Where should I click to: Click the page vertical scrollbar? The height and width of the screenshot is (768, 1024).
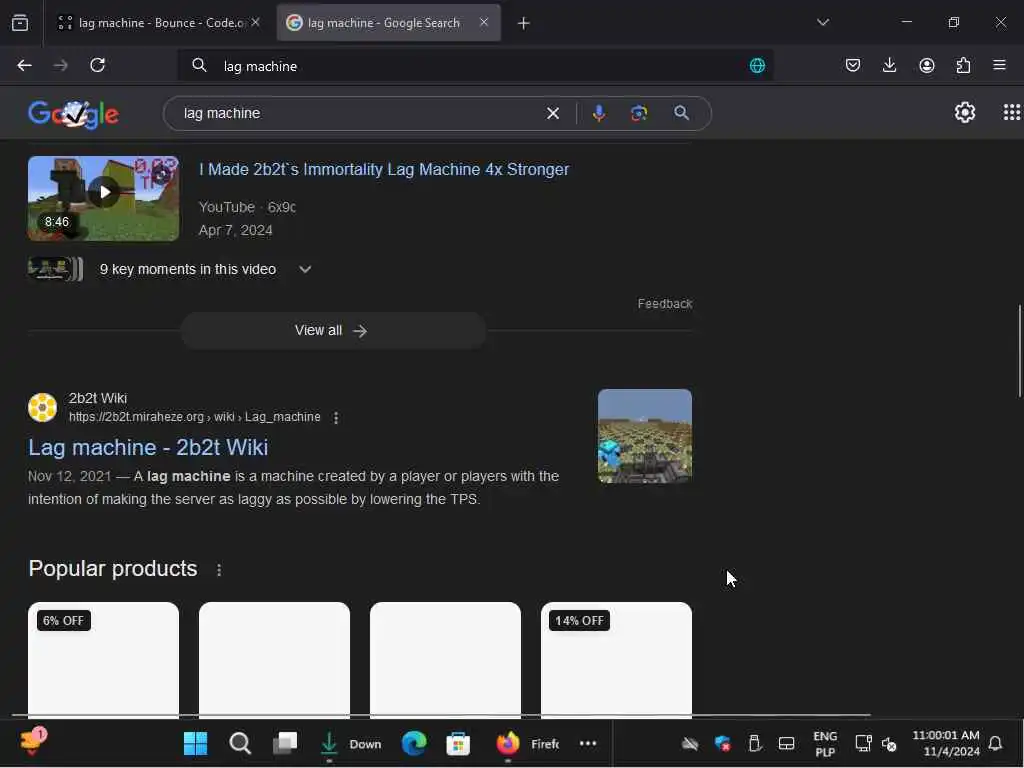coord(1019,351)
